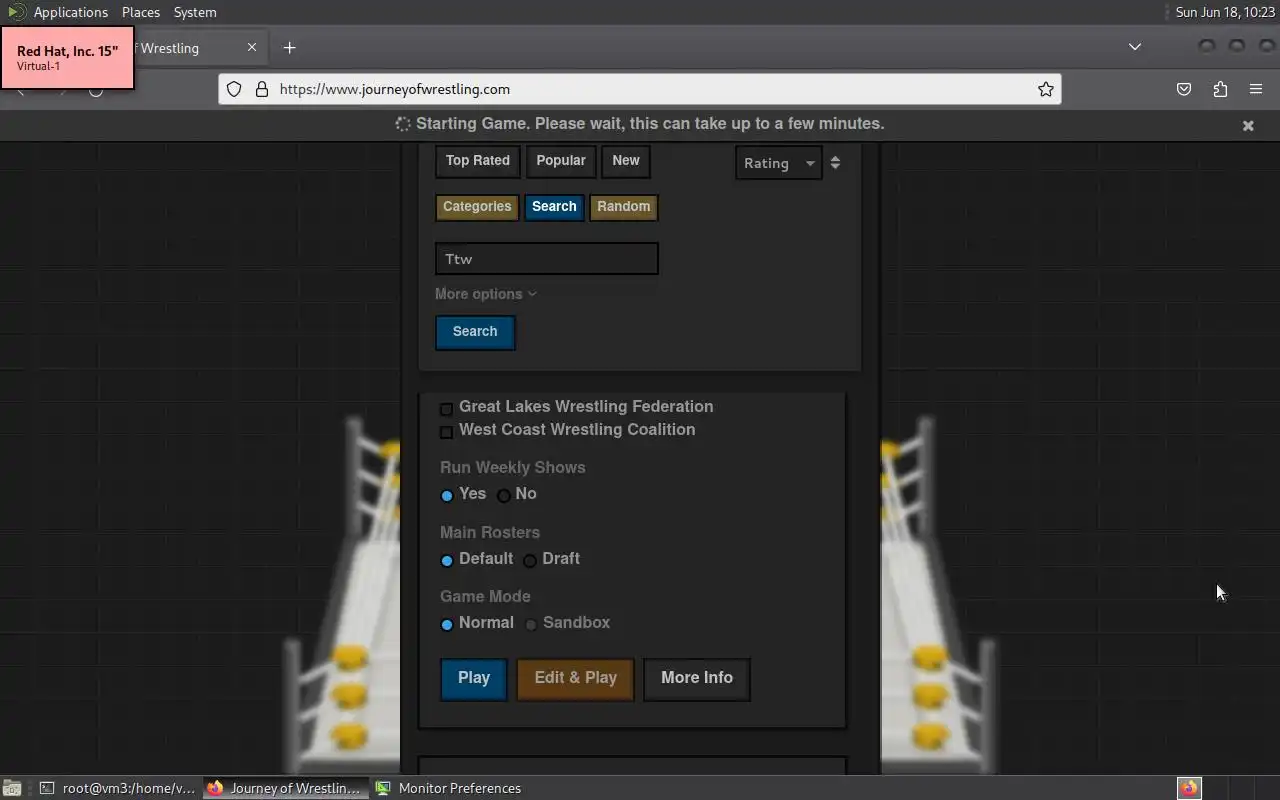Switch to Journey of Wrestling taskbar item
This screenshot has height=800, width=1280.
tap(285, 788)
